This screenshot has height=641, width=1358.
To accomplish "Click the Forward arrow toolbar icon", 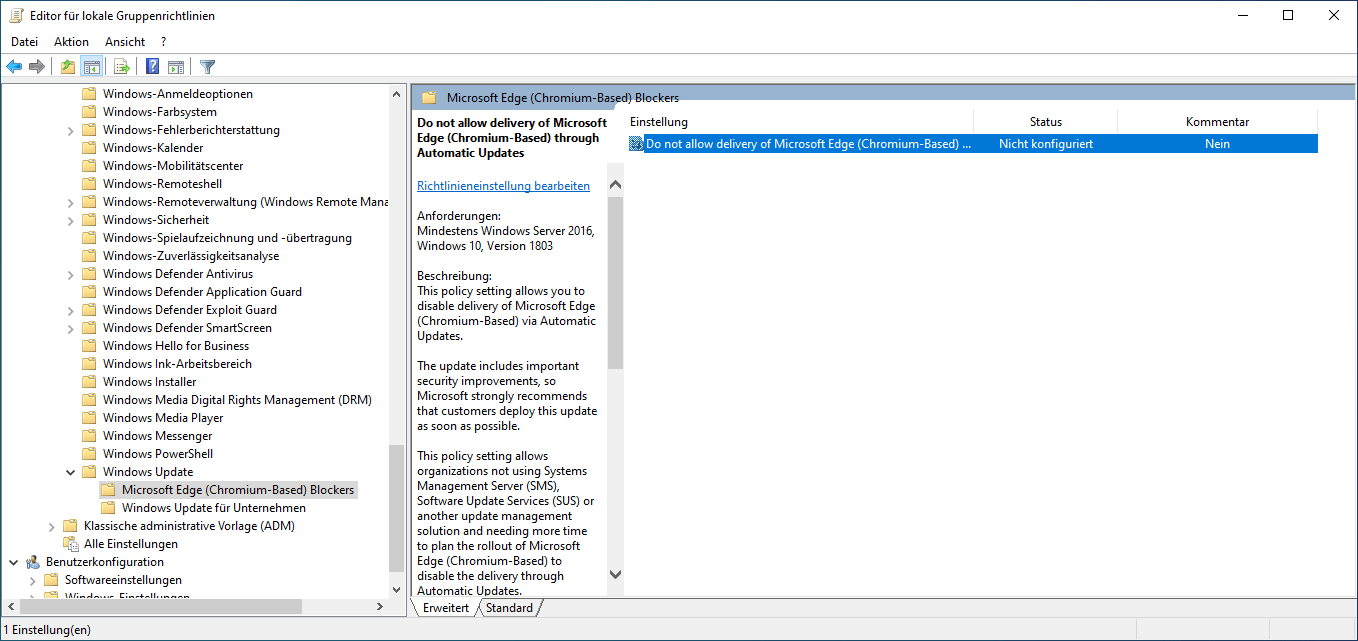I will tap(37, 67).
